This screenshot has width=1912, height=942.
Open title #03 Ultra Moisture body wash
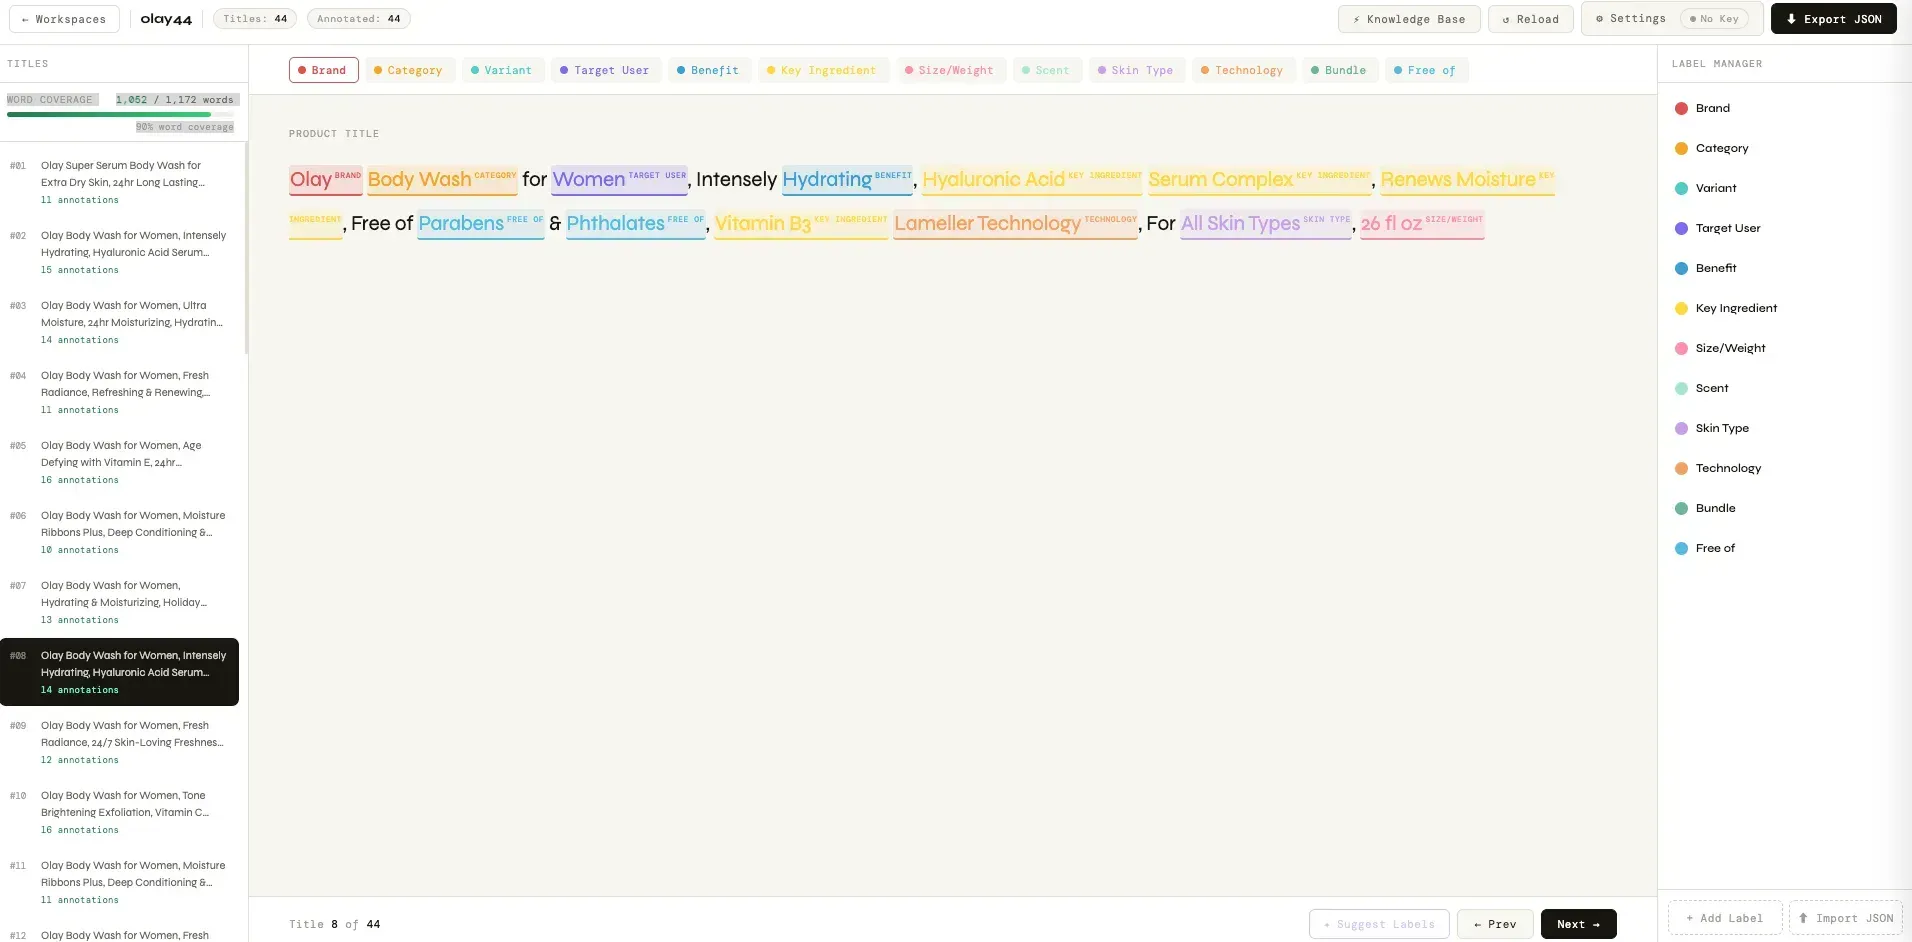120,322
